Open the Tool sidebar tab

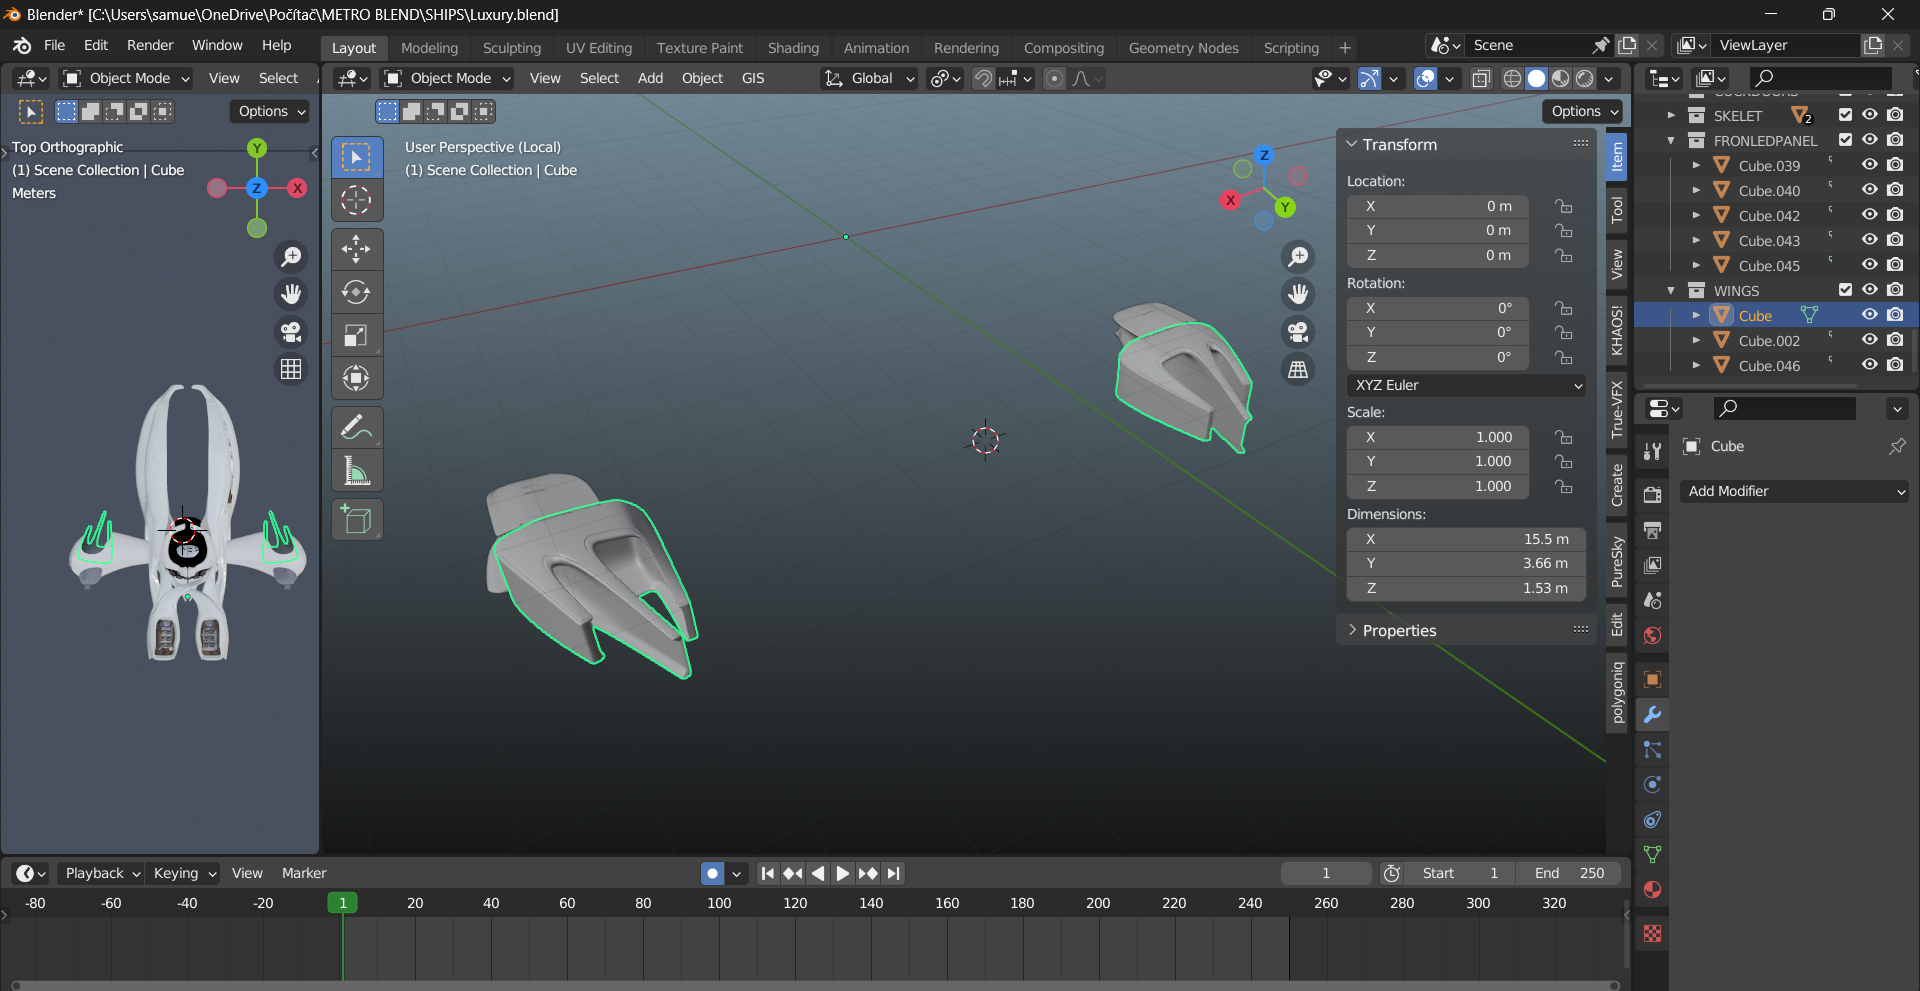pos(1616,210)
